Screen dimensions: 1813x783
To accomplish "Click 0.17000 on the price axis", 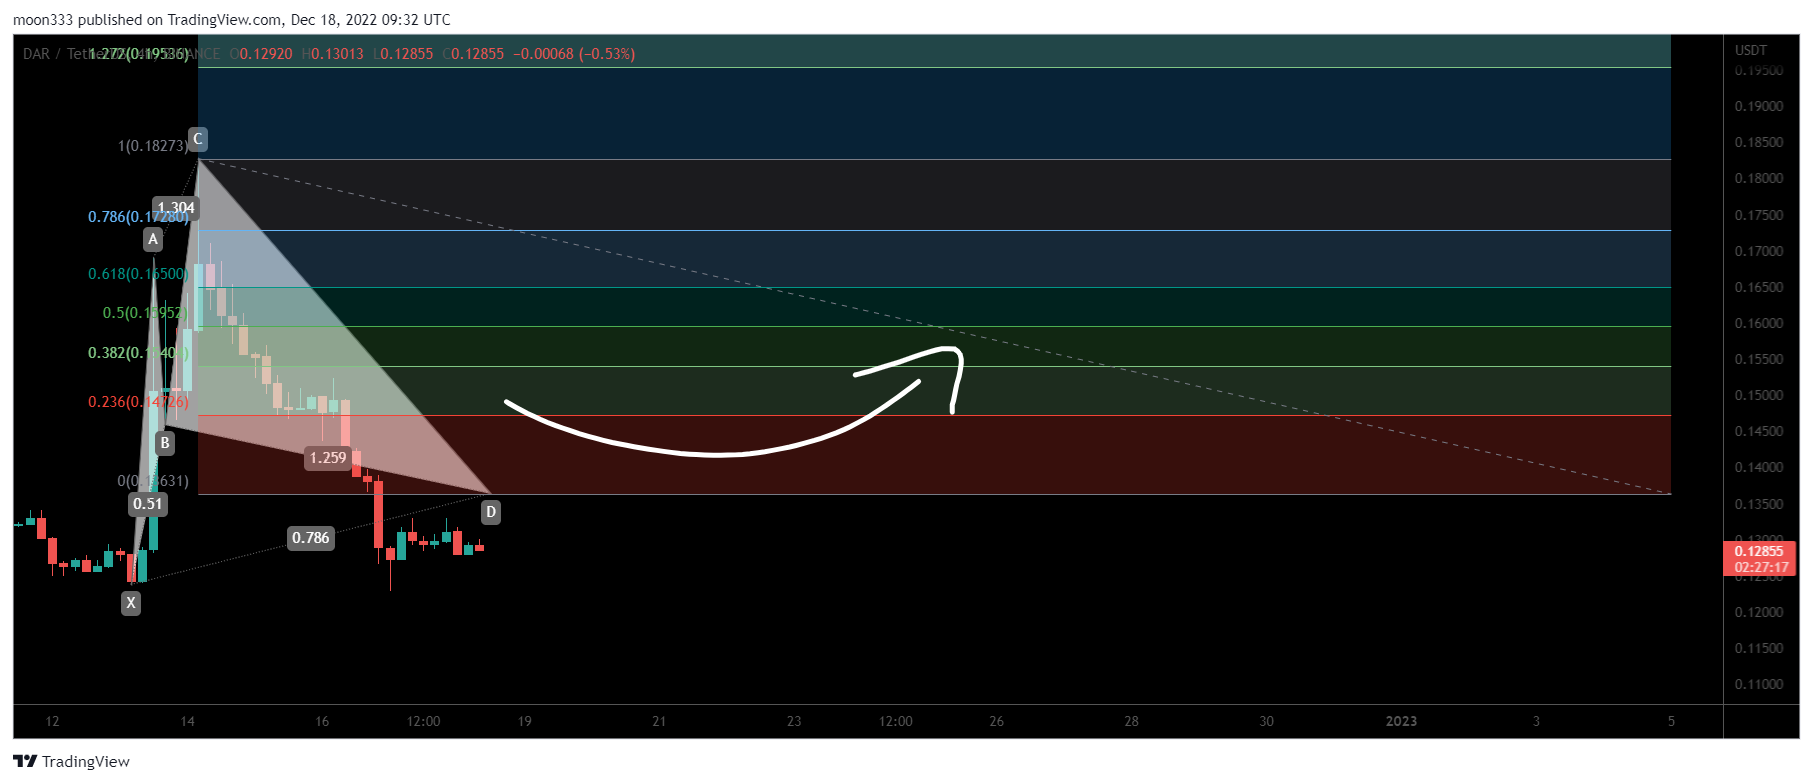I will 1759,251.
